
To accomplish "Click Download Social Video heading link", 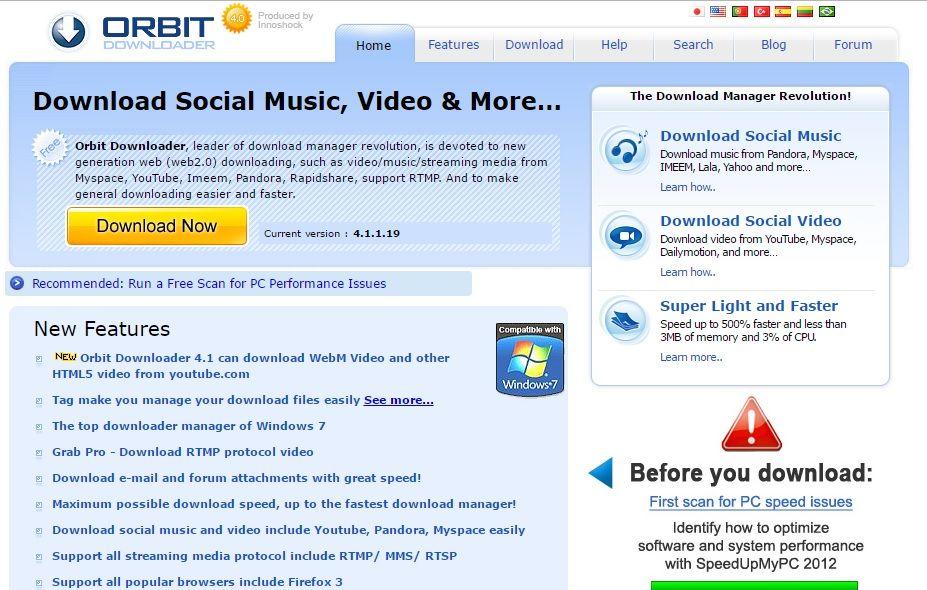I will 750,221.
